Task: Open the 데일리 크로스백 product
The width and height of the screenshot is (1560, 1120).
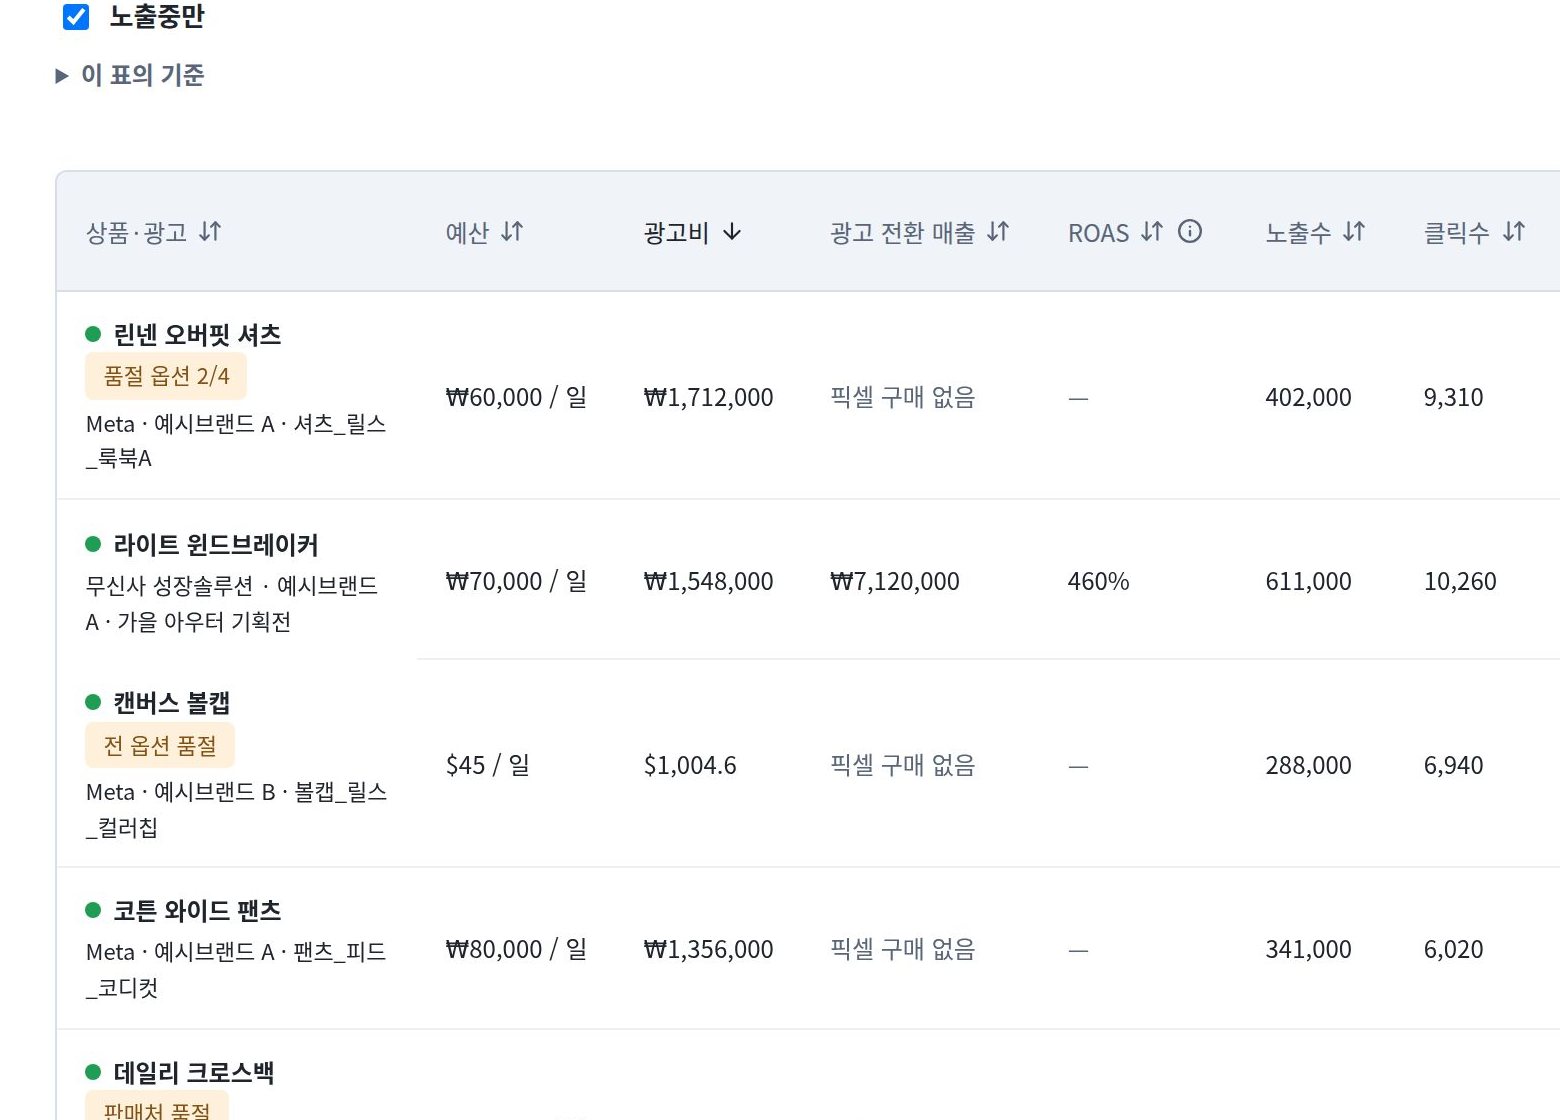Action: (x=194, y=1073)
